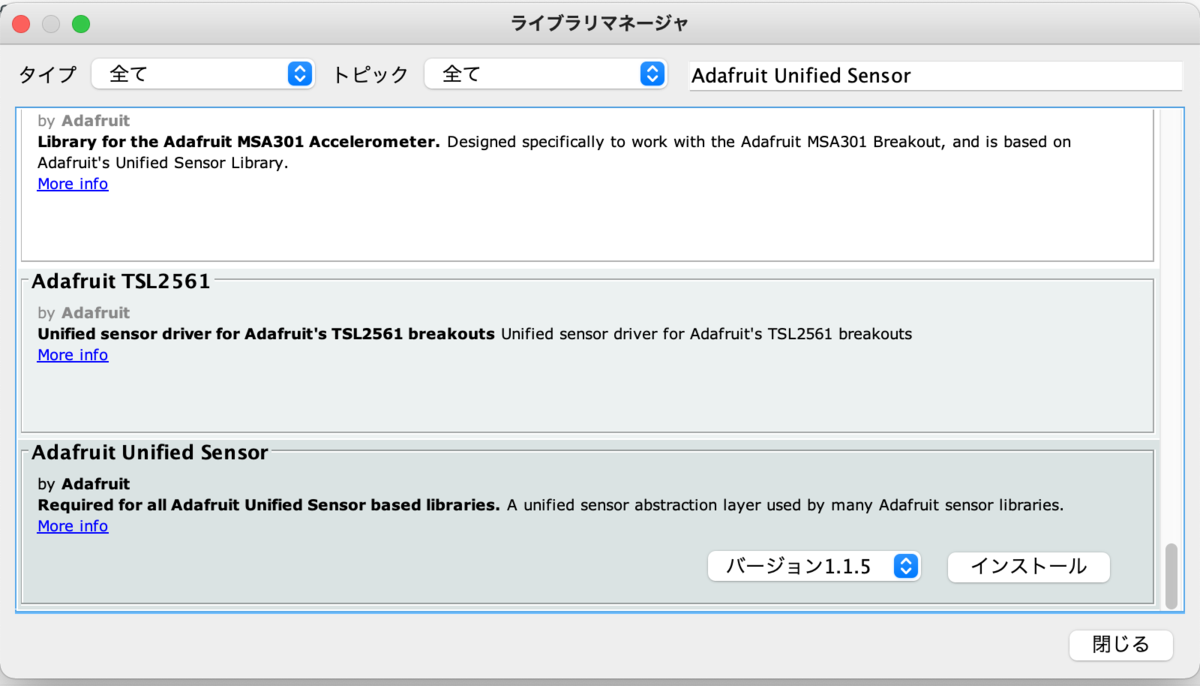
Task: Click the ライブラリマネージャ window title
Action: click(x=600, y=23)
